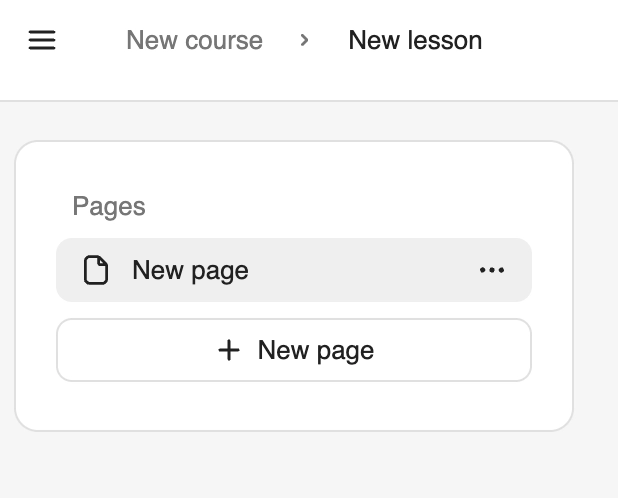This screenshot has height=498, width=618.
Task: Expand the New page row's overflow menu
Action: click(491, 270)
